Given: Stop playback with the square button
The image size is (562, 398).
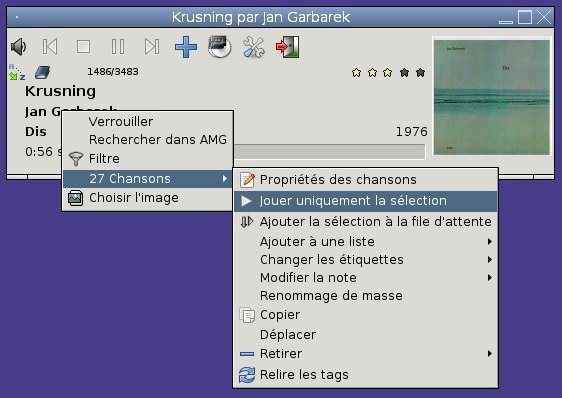Looking at the screenshot, I should (x=84, y=47).
